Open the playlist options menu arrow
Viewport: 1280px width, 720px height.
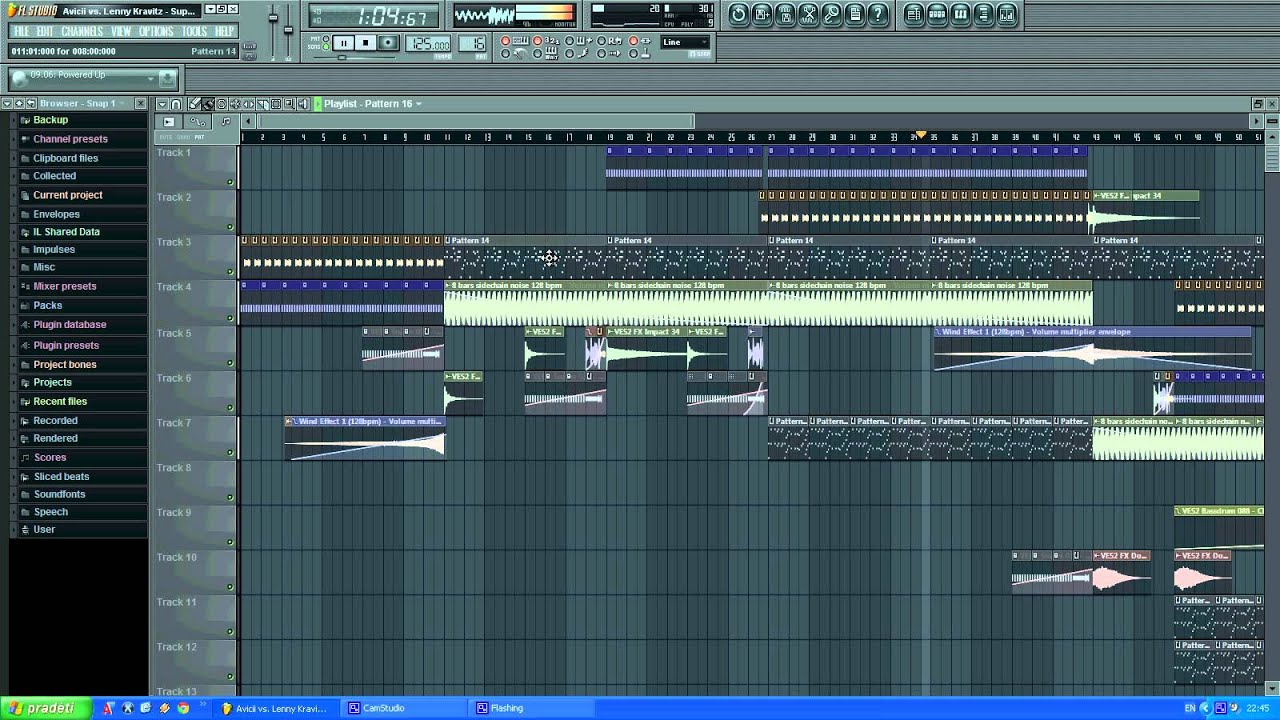tap(162, 104)
